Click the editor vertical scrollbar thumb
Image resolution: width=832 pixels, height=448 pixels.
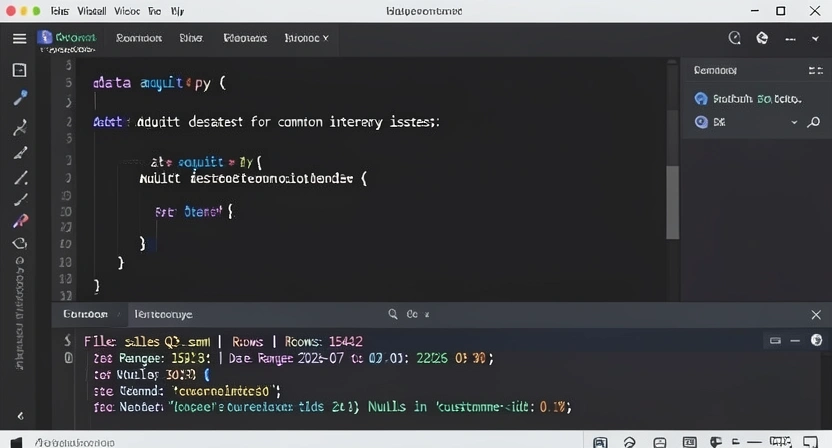(672, 202)
